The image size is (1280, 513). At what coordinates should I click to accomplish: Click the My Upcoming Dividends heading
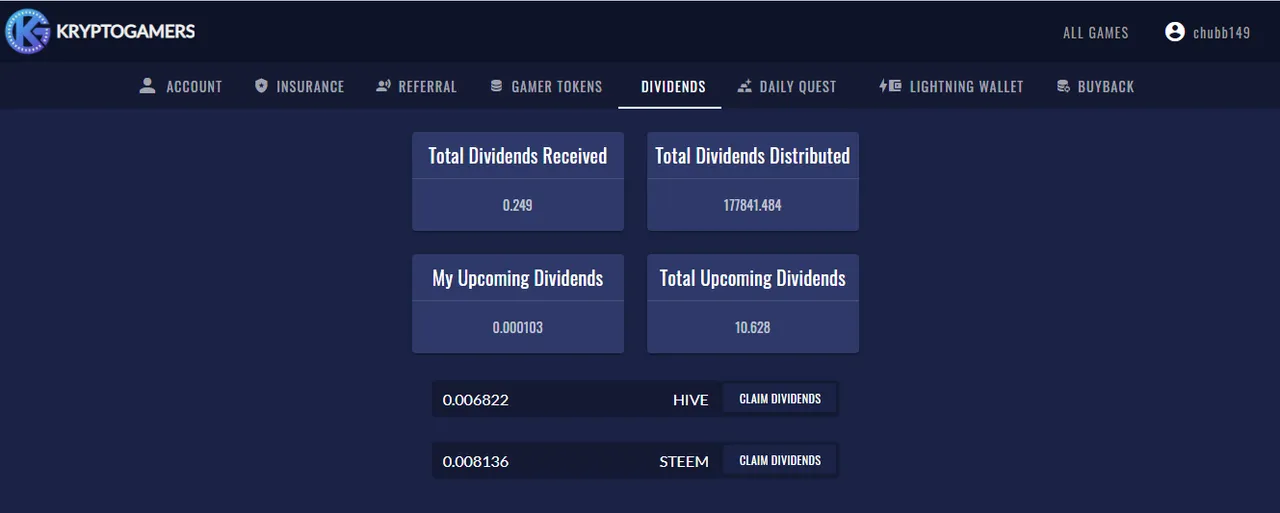[518, 278]
